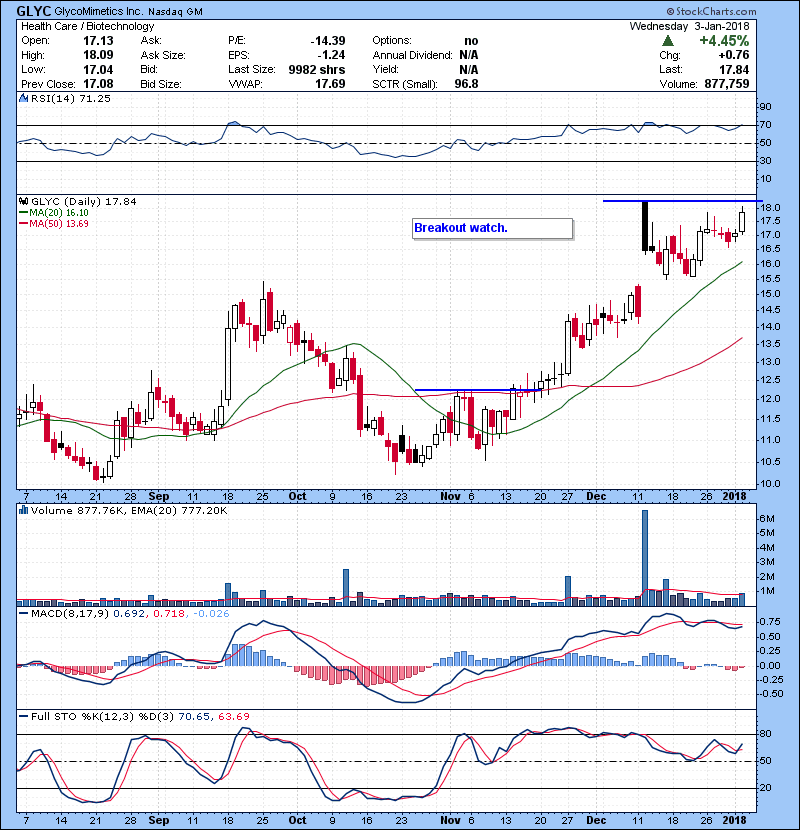The width and height of the screenshot is (800, 830).
Task: Click the ©StockCharts.com attribution text
Action: click(x=711, y=11)
